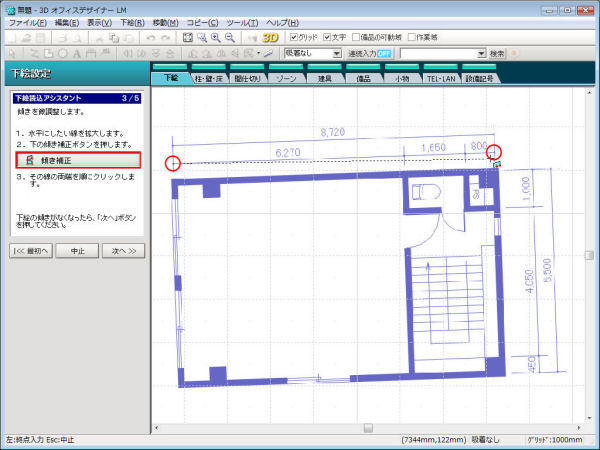Click the zoom in magnifier icon
Screen dimensions: 600x450
coord(215,37)
